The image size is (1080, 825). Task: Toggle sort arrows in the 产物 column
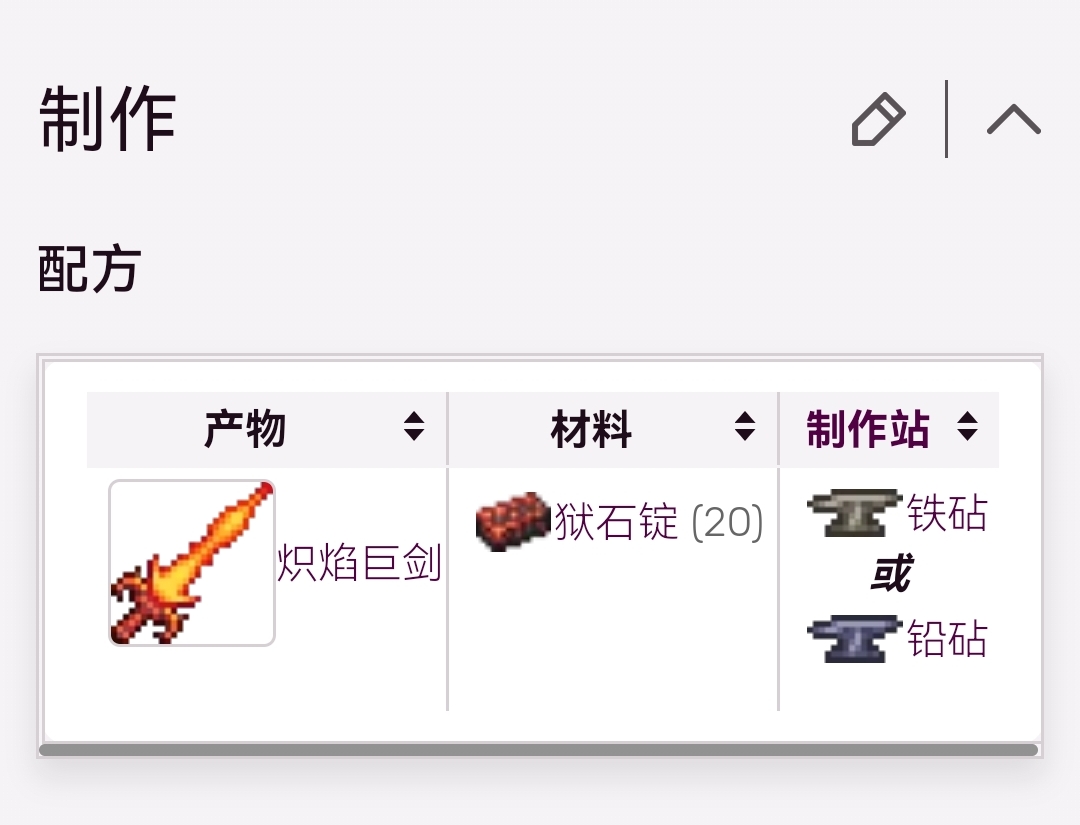pos(414,426)
